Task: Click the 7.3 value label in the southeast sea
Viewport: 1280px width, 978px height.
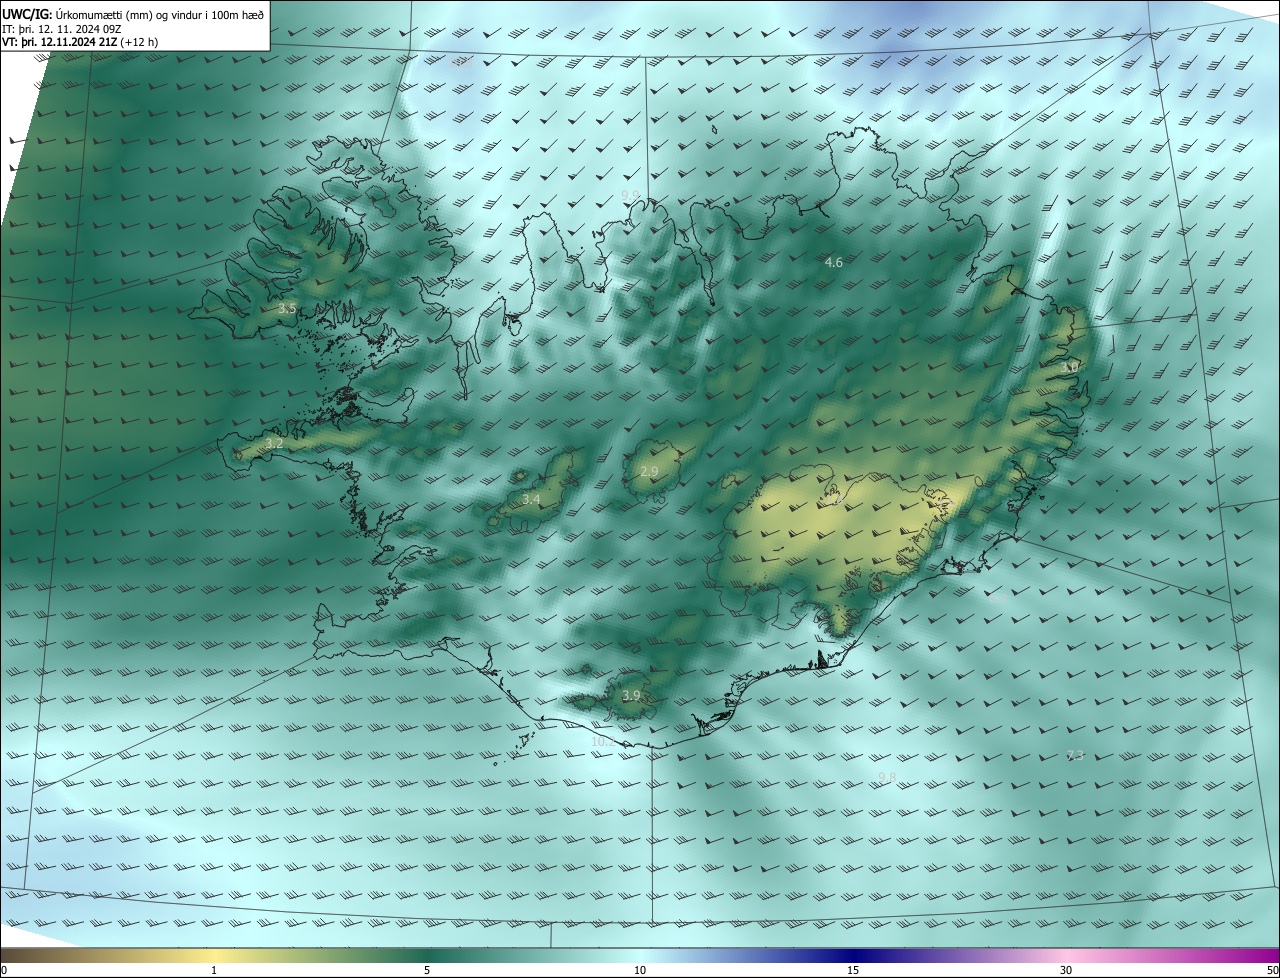Action: tap(1075, 756)
